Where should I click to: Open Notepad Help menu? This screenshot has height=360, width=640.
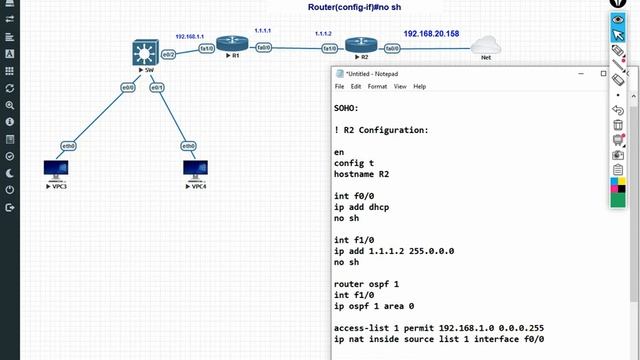tap(420, 87)
